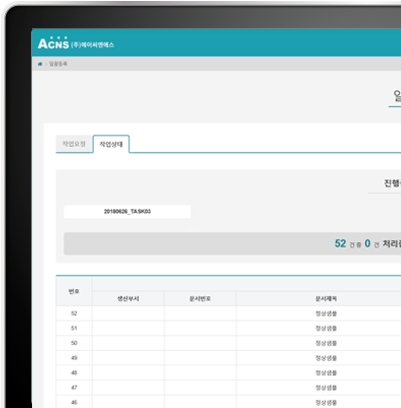Click the ACNS logo in the header
Viewport: 401px width, 408px height.
pyautogui.click(x=53, y=43)
